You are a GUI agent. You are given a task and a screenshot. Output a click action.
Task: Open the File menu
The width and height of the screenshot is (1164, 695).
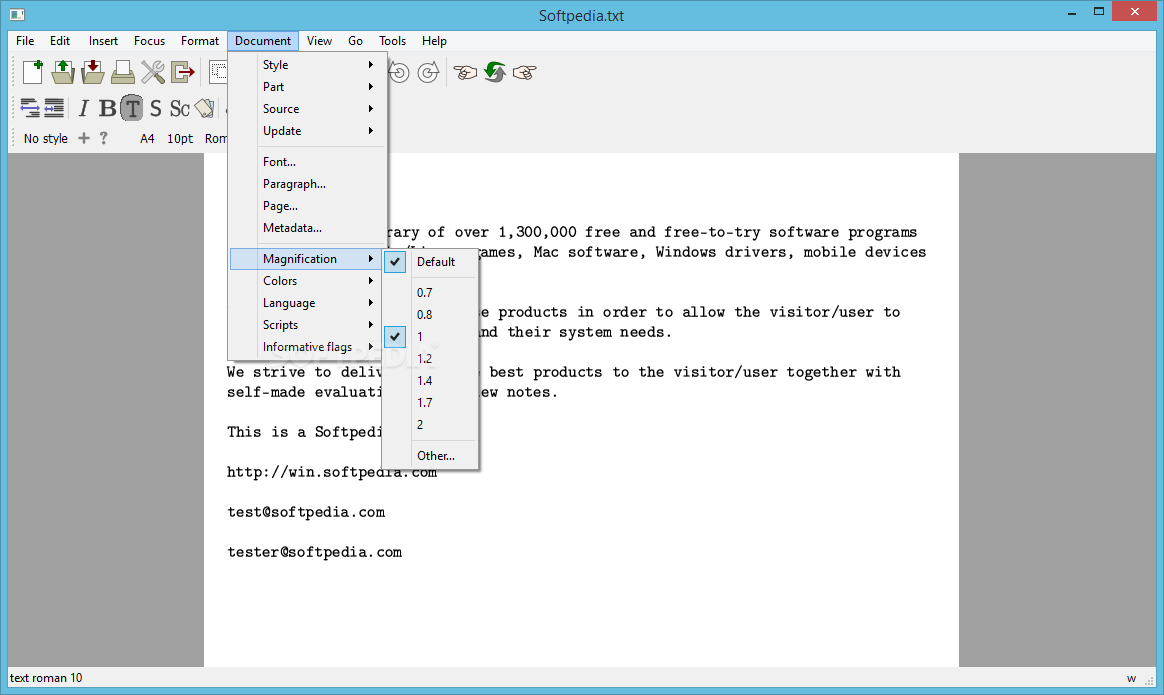[25, 41]
